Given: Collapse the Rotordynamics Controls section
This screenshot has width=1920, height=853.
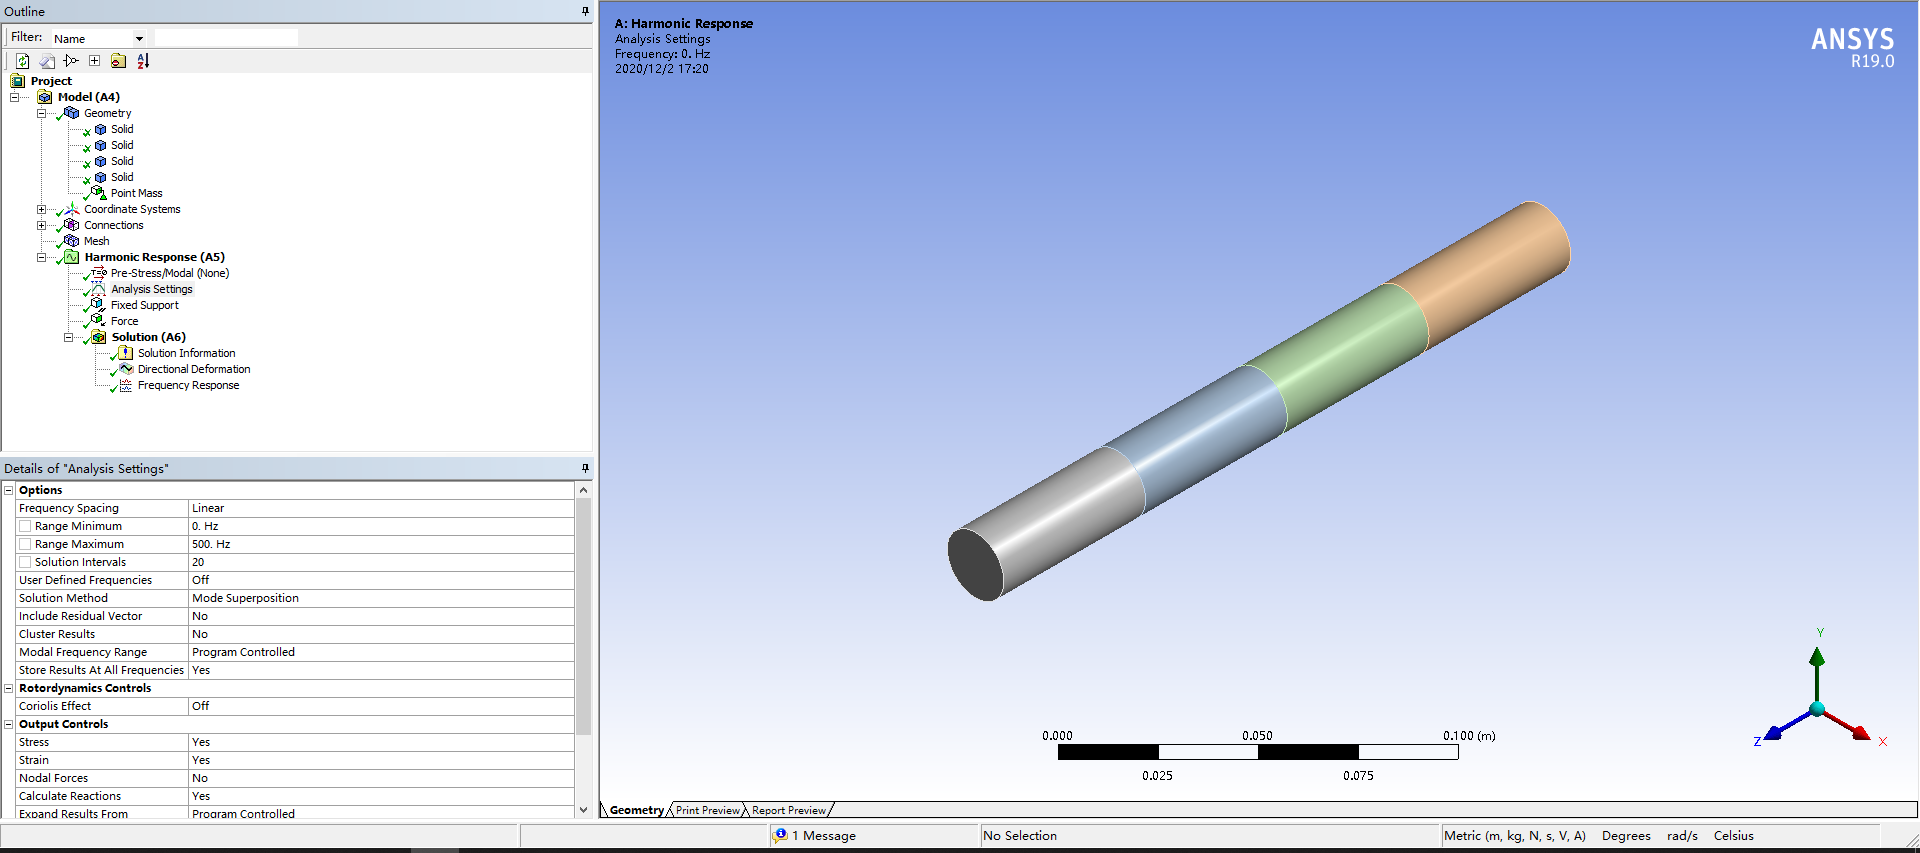Looking at the screenshot, I should point(9,688).
